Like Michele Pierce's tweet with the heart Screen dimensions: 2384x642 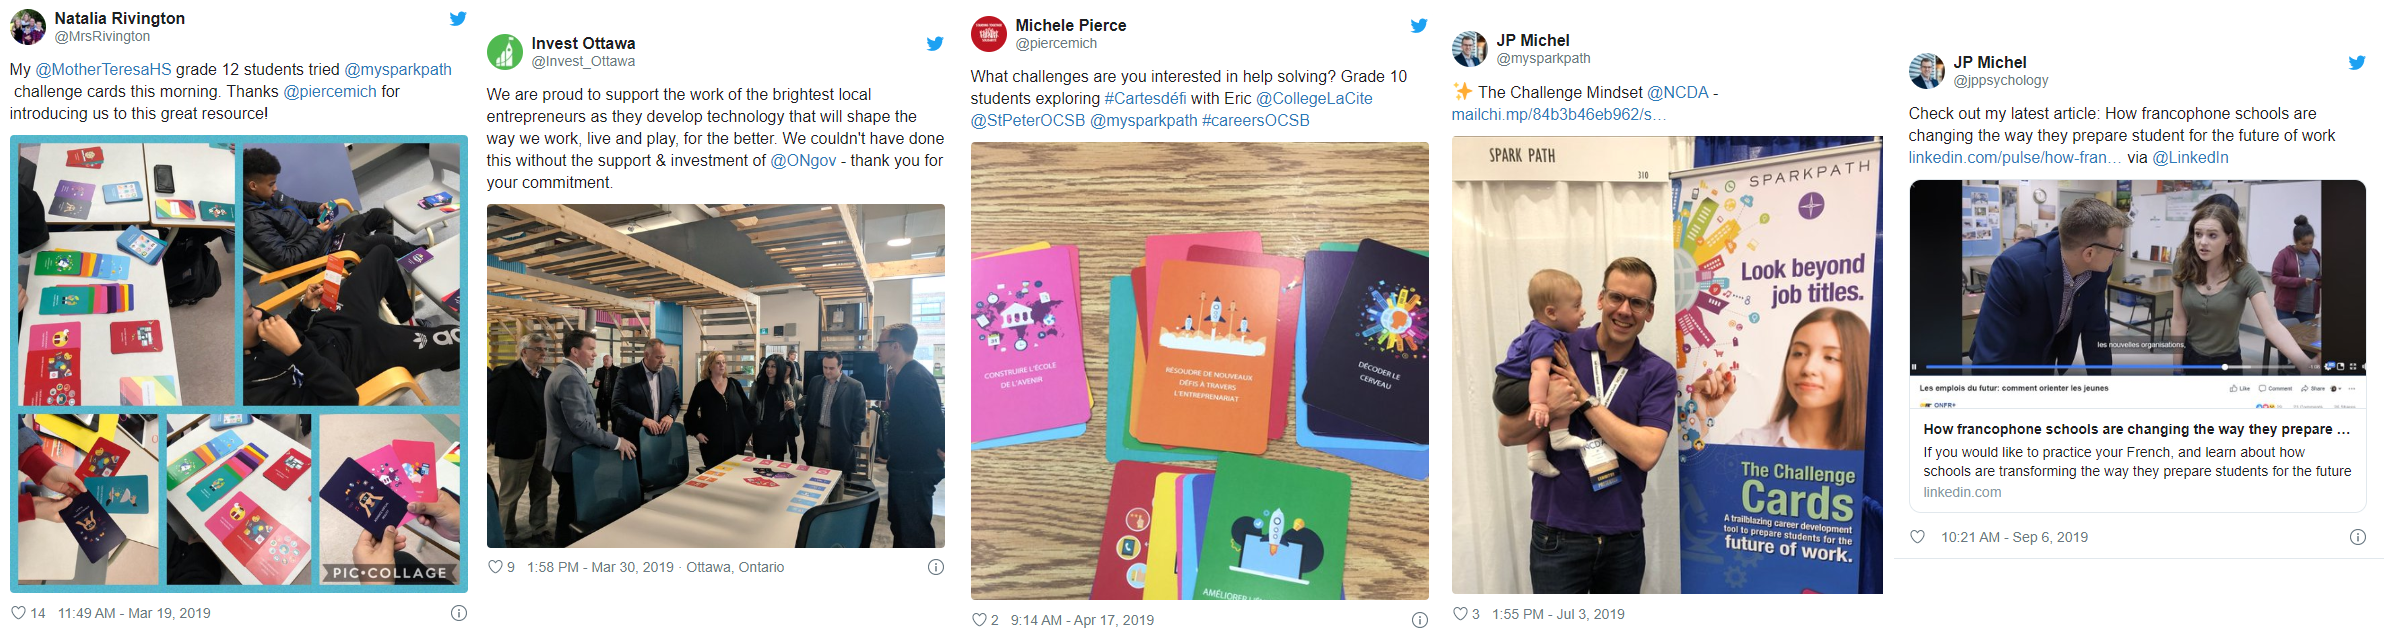coord(979,620)
